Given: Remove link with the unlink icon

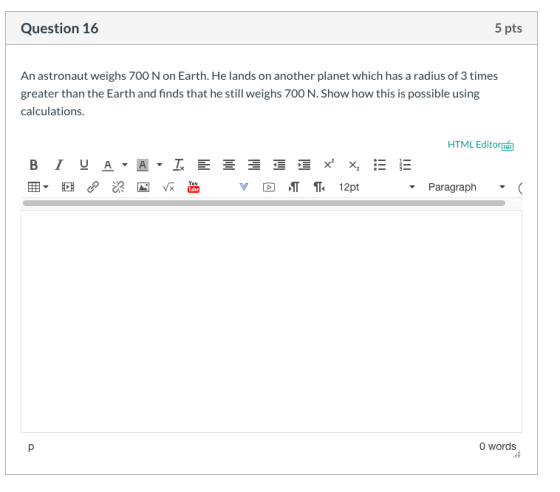Looking at the screenshot, I should coord(118,187).
